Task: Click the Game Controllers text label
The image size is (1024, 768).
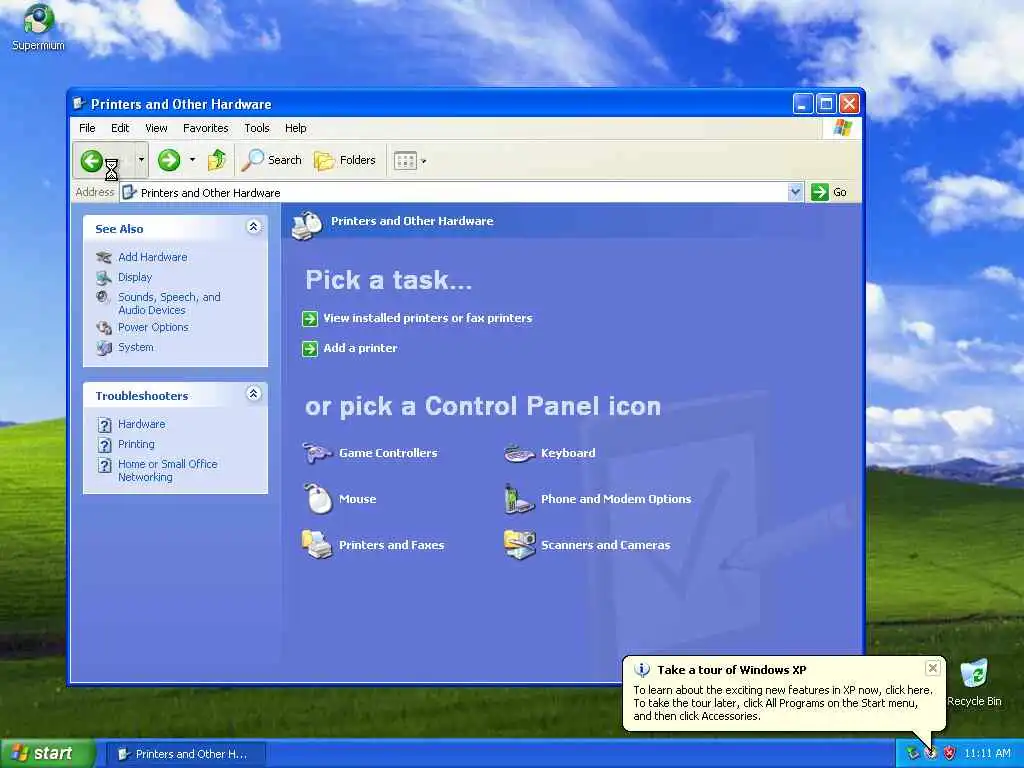Action: [x=388, y=453]
